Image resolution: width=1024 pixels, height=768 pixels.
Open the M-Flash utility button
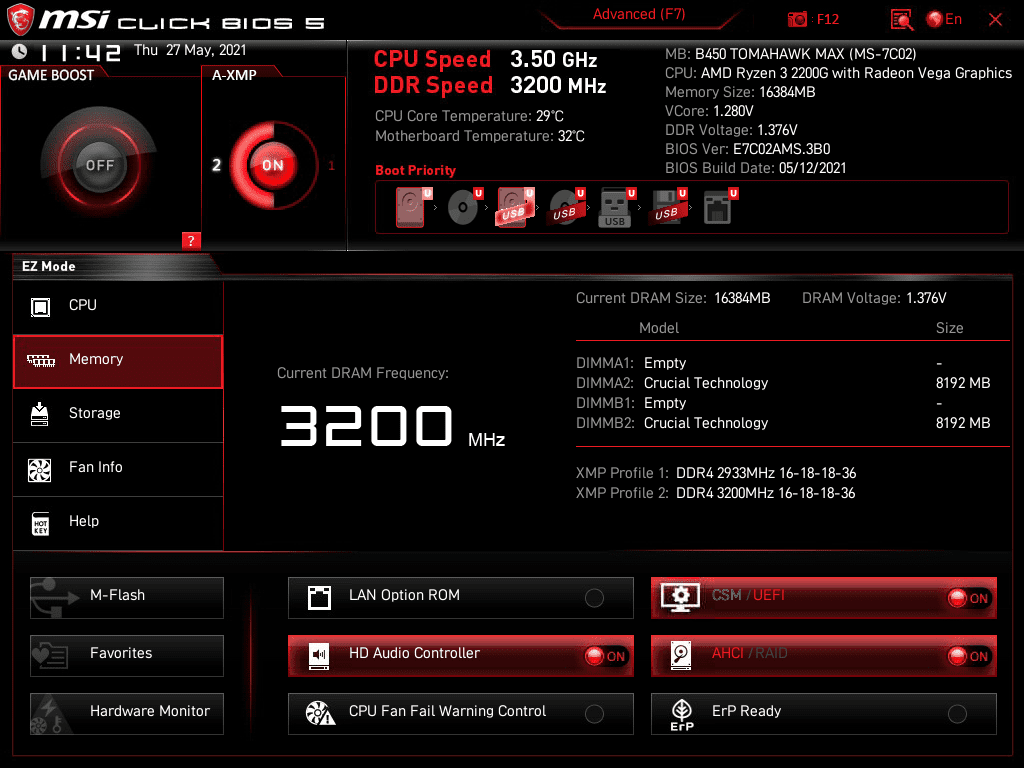point(127,598)
